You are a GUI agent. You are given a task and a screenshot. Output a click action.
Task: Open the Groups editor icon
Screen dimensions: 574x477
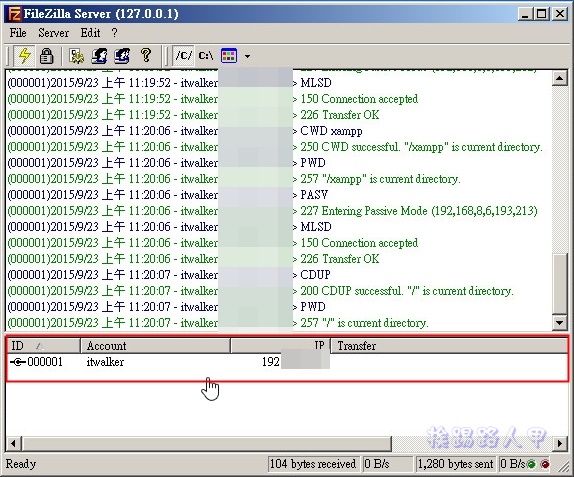point(122,56)
